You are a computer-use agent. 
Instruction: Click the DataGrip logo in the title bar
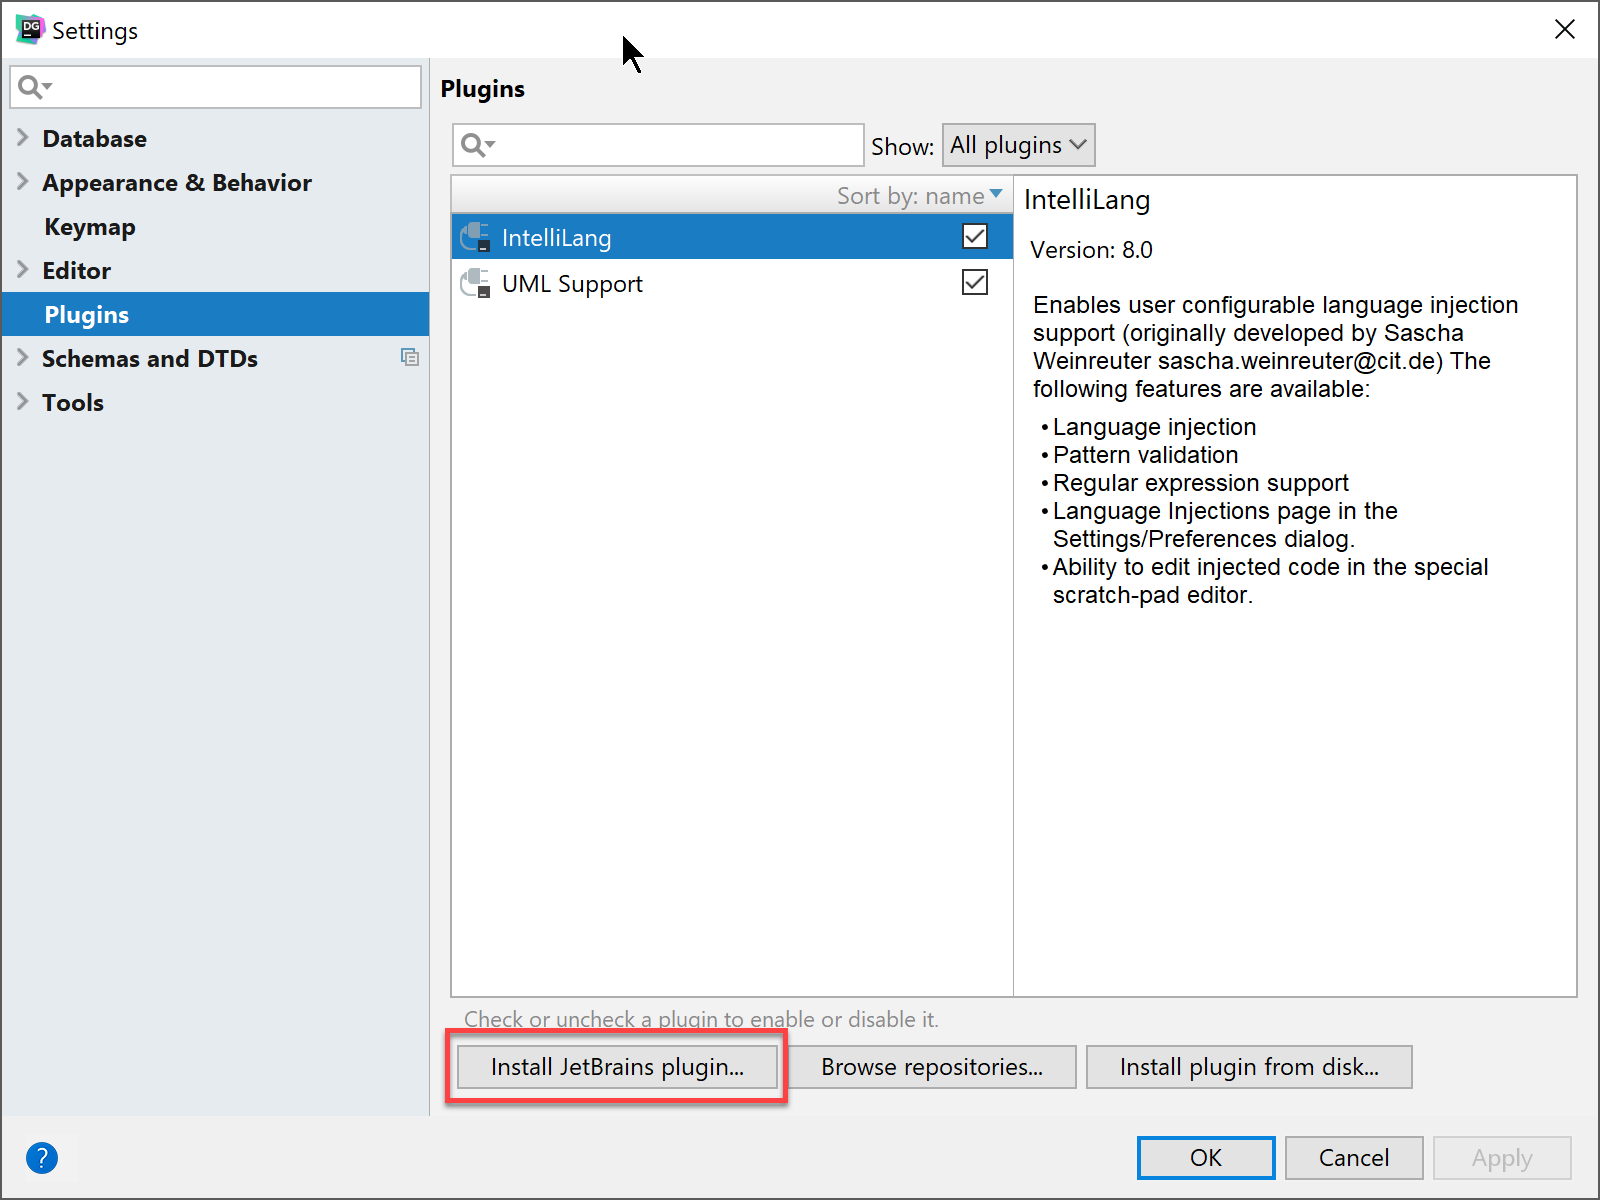(30, 29)
